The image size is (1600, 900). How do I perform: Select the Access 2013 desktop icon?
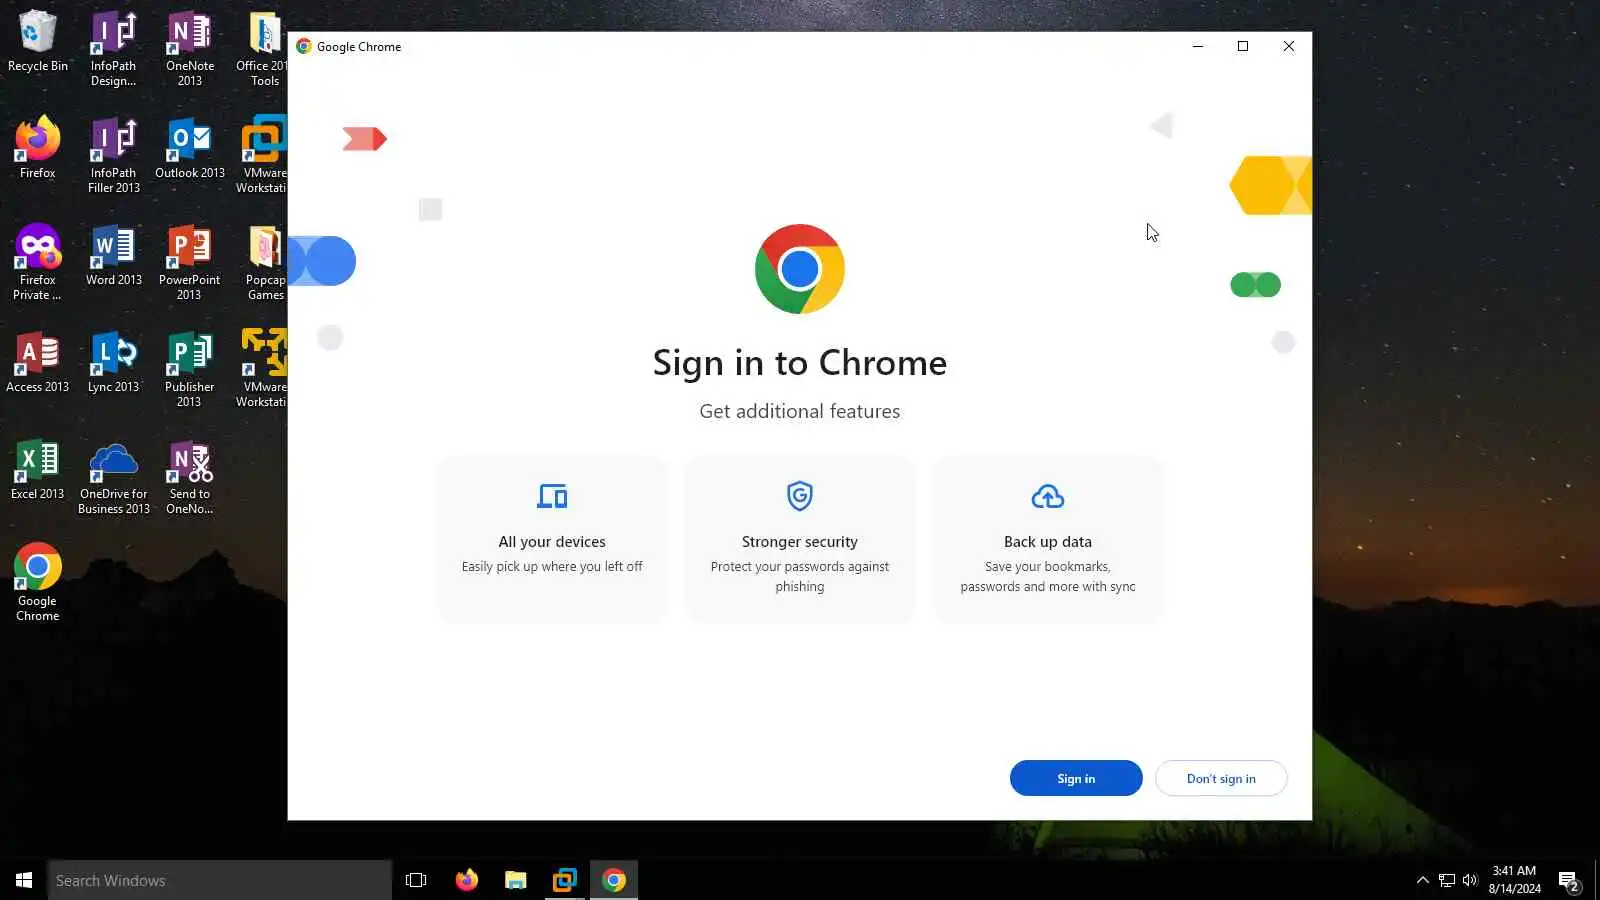(x=37, y=362)
